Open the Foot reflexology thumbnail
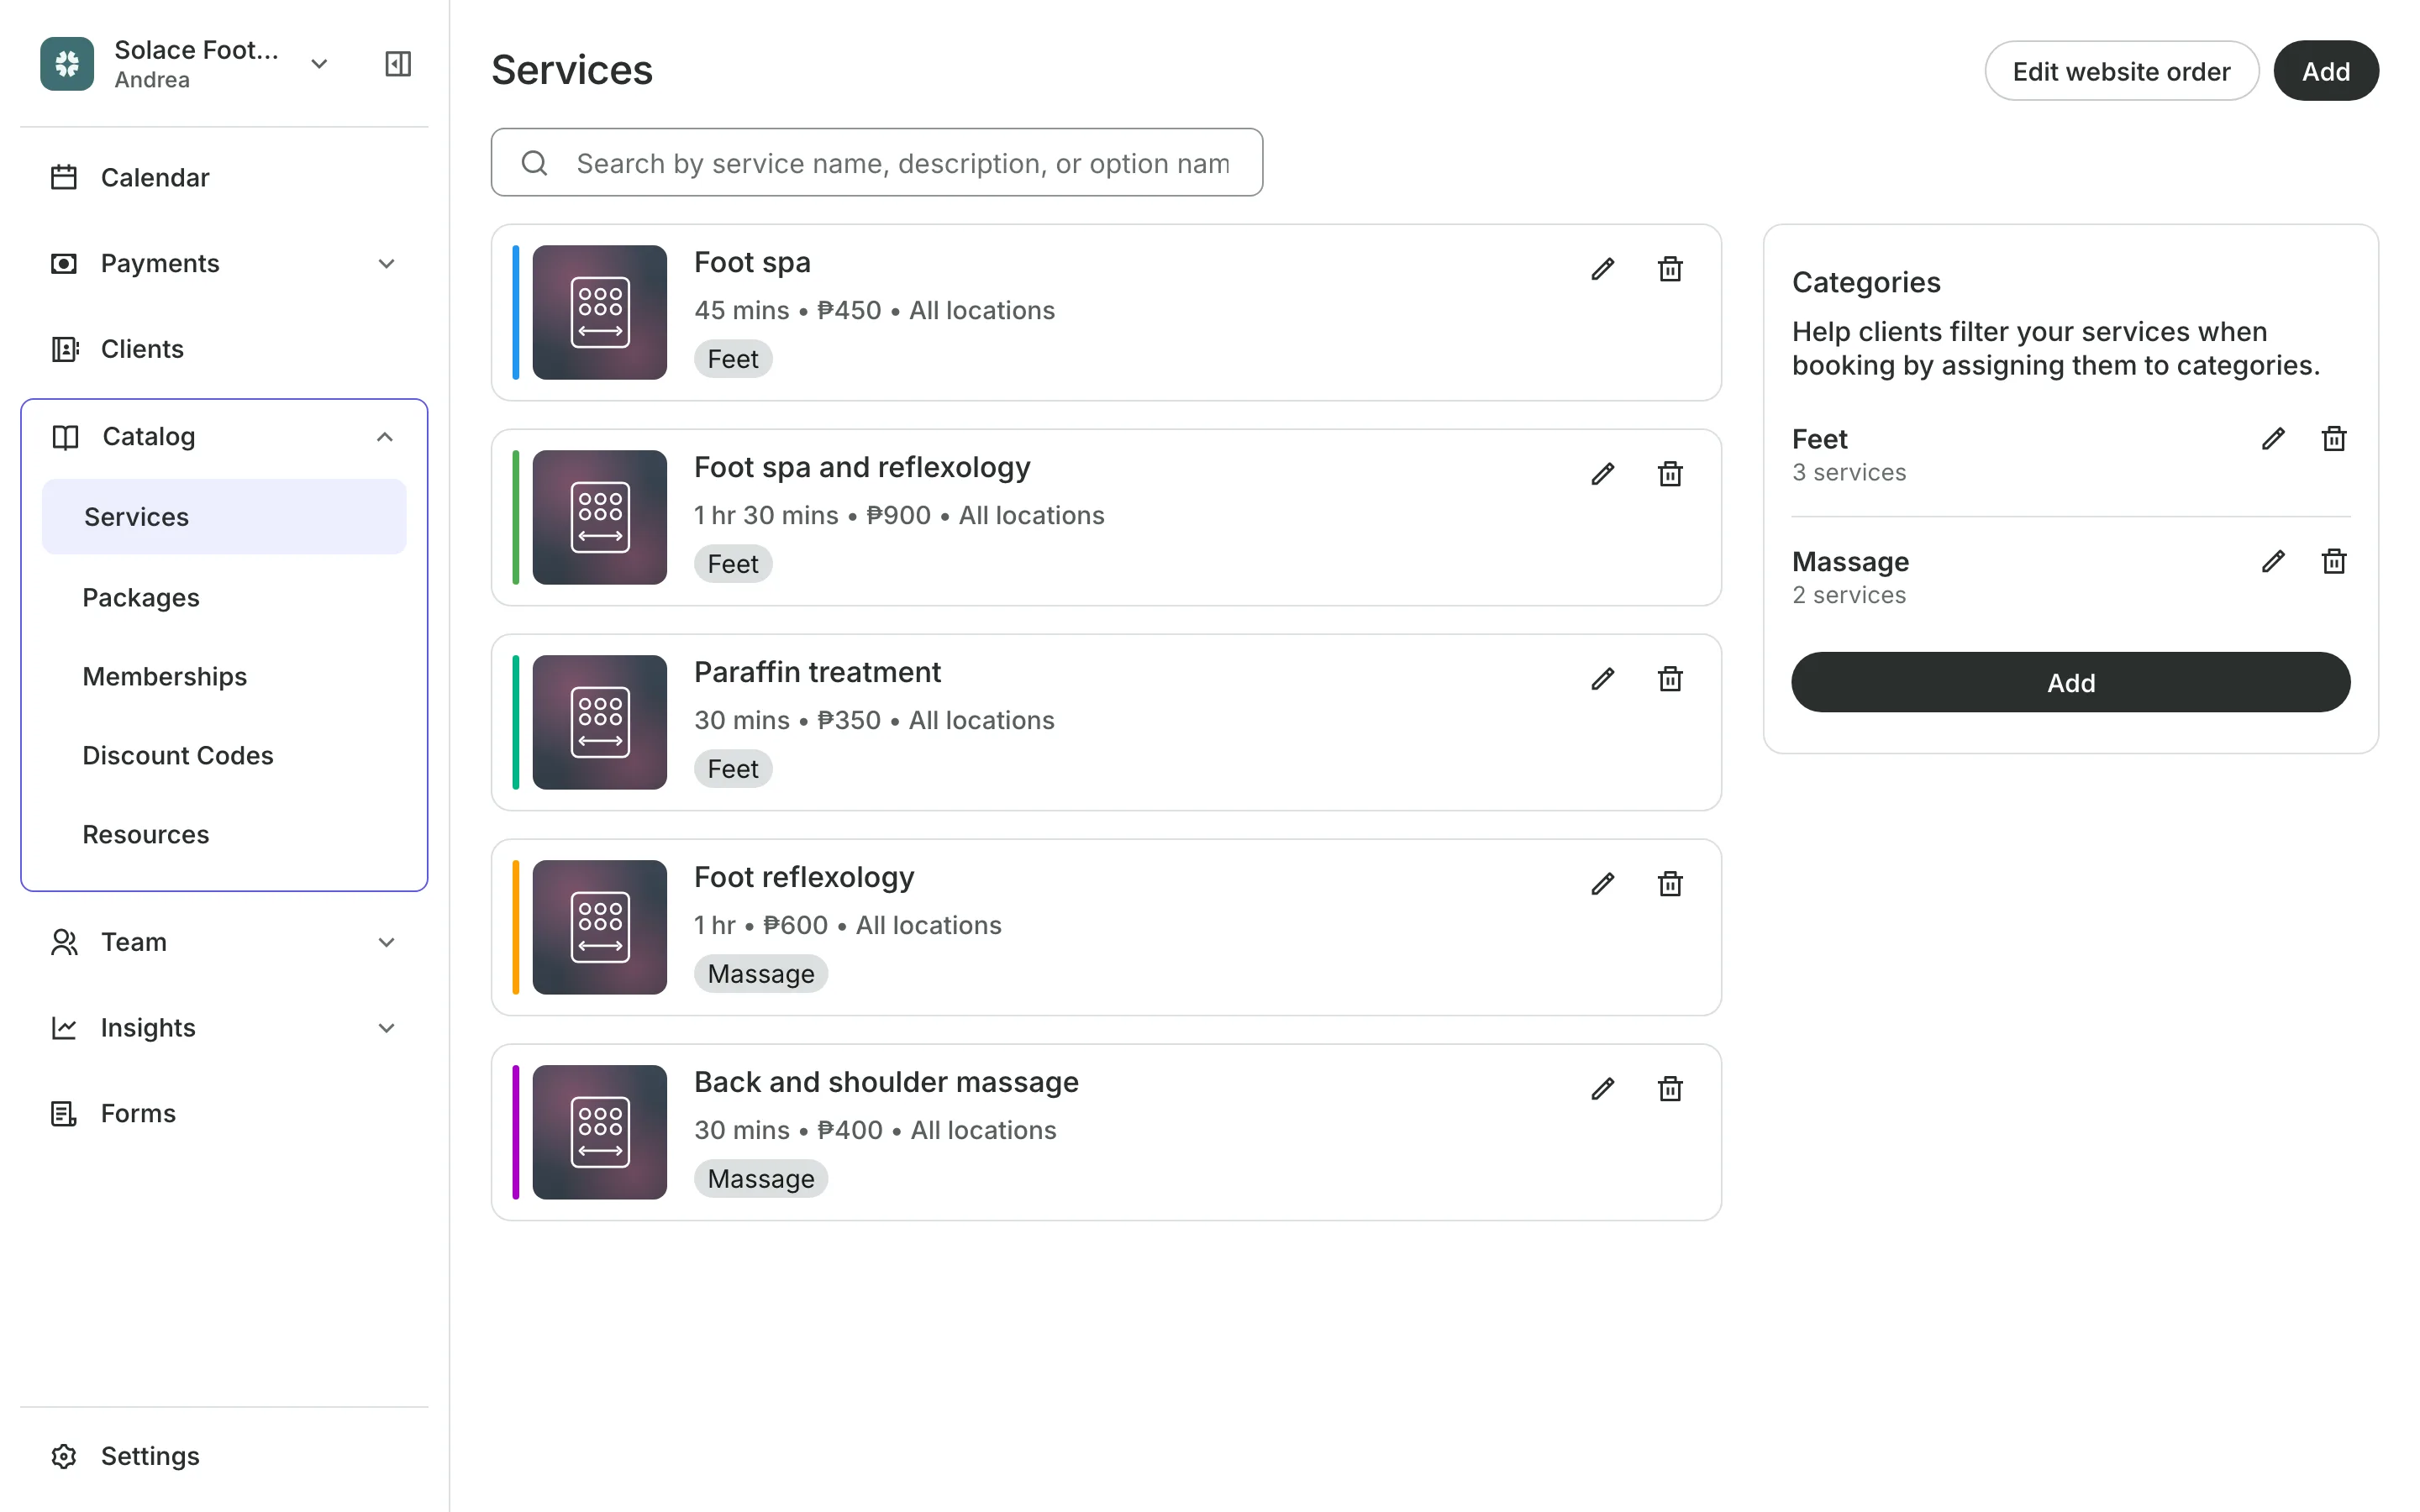Screen dimensions: 2420x1512 [x=600, y=927]
